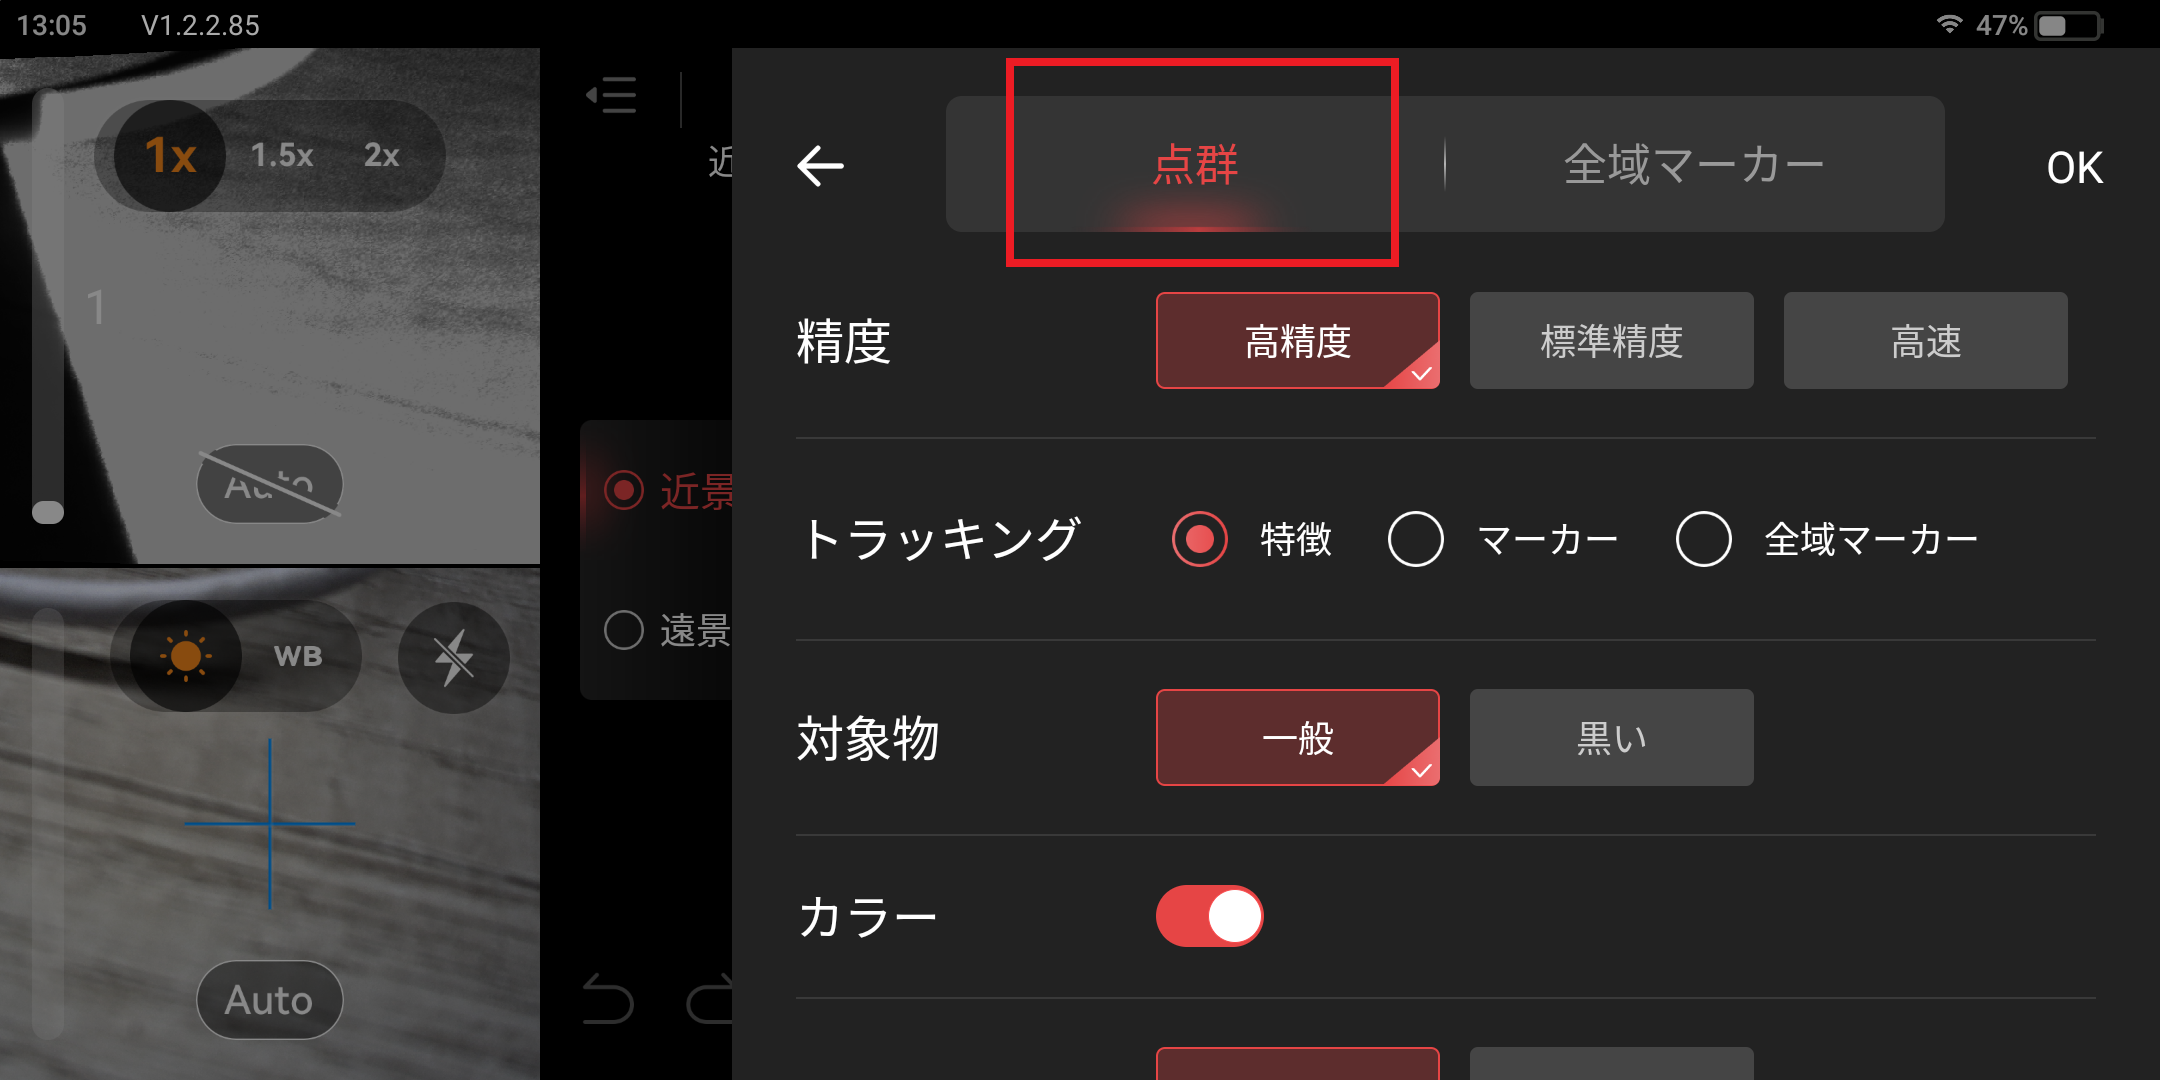Tap the redo arrow icon

point(710,998)
